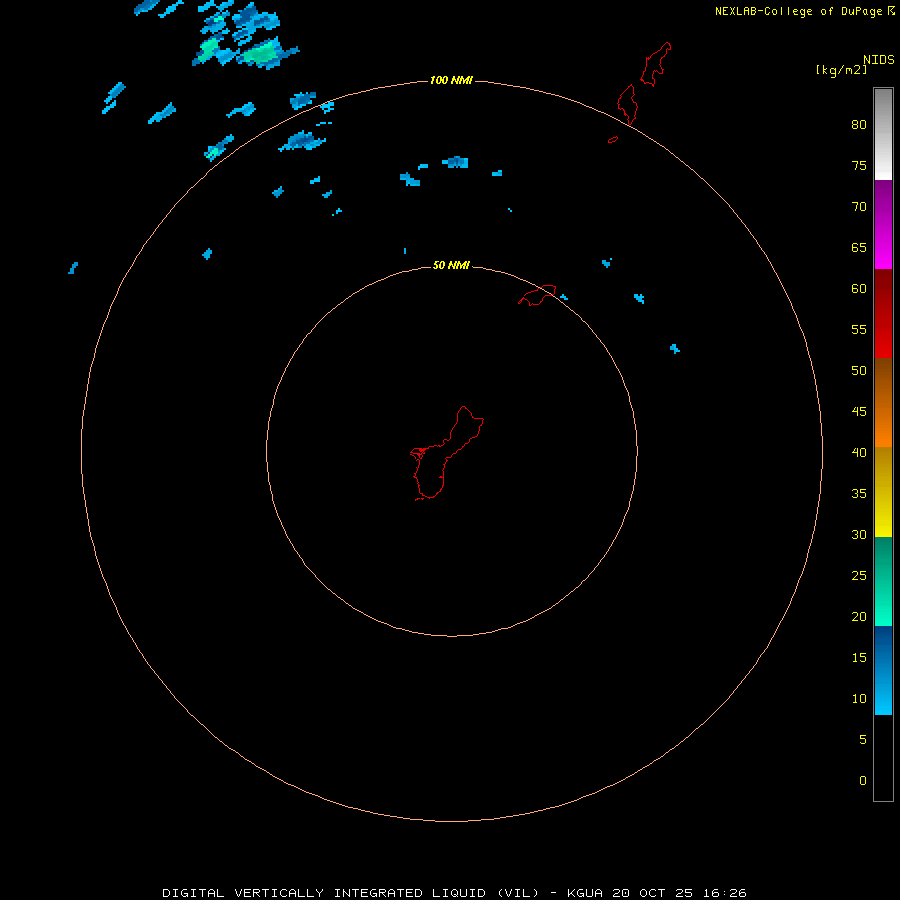The image size is (900, 900).
Task: Click the 40 value on the color scale
Action: pyautogui.click(x=859, y=453)
